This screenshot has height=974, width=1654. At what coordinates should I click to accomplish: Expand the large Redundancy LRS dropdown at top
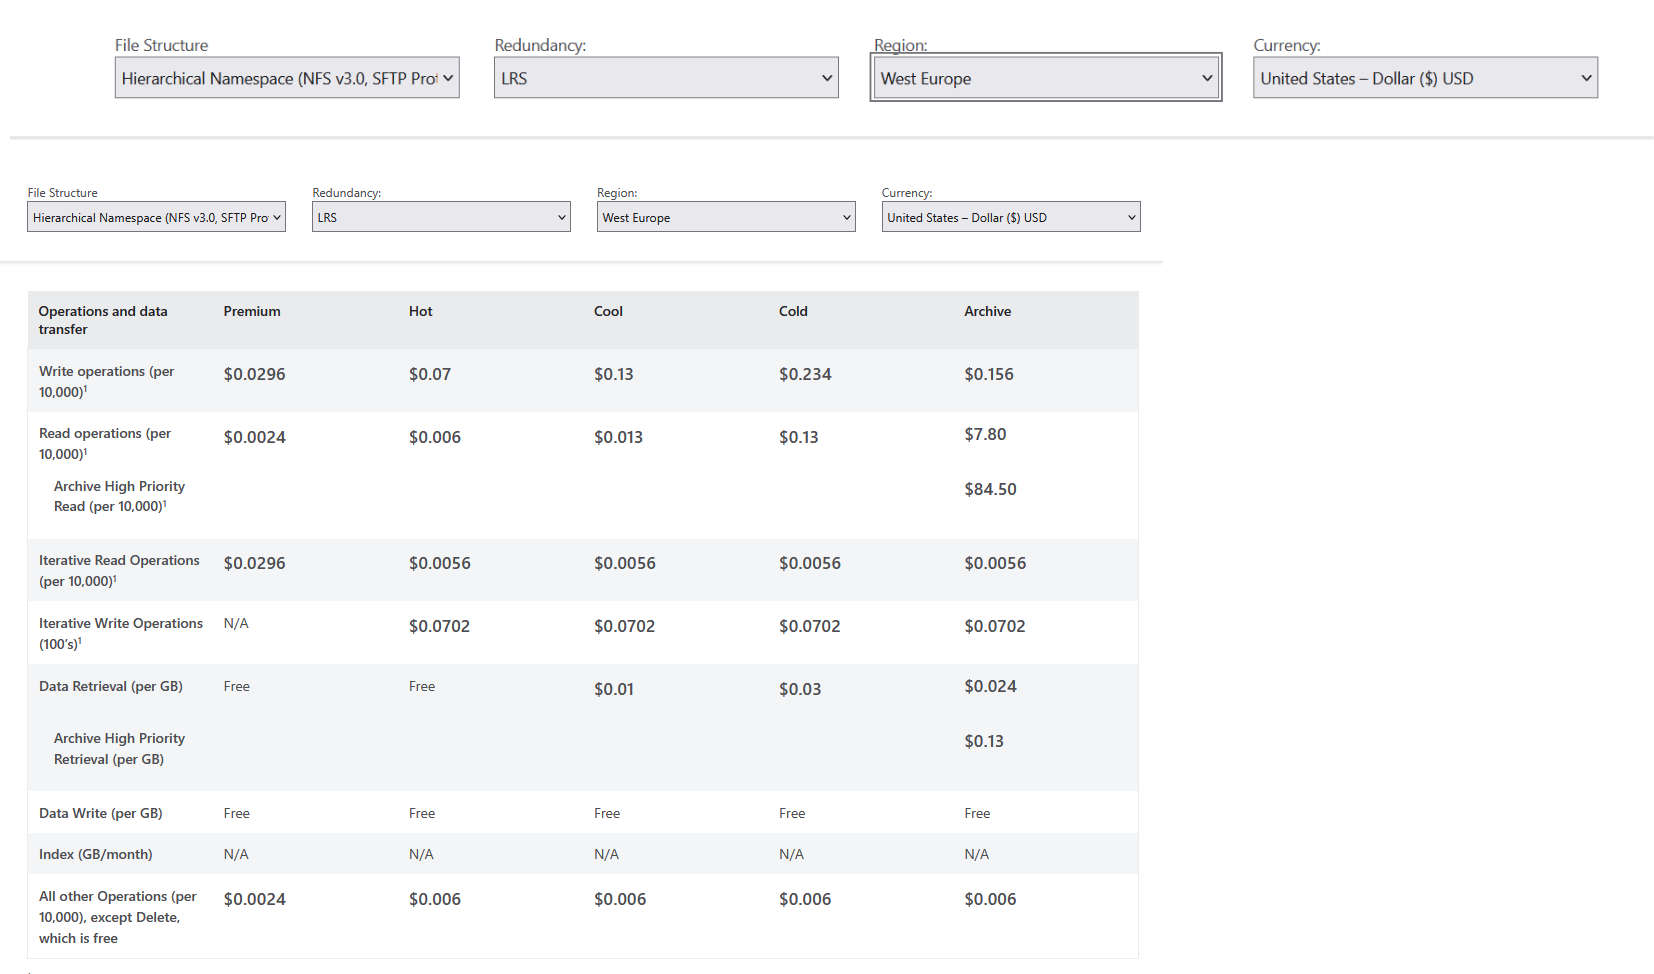coord(665,78)
